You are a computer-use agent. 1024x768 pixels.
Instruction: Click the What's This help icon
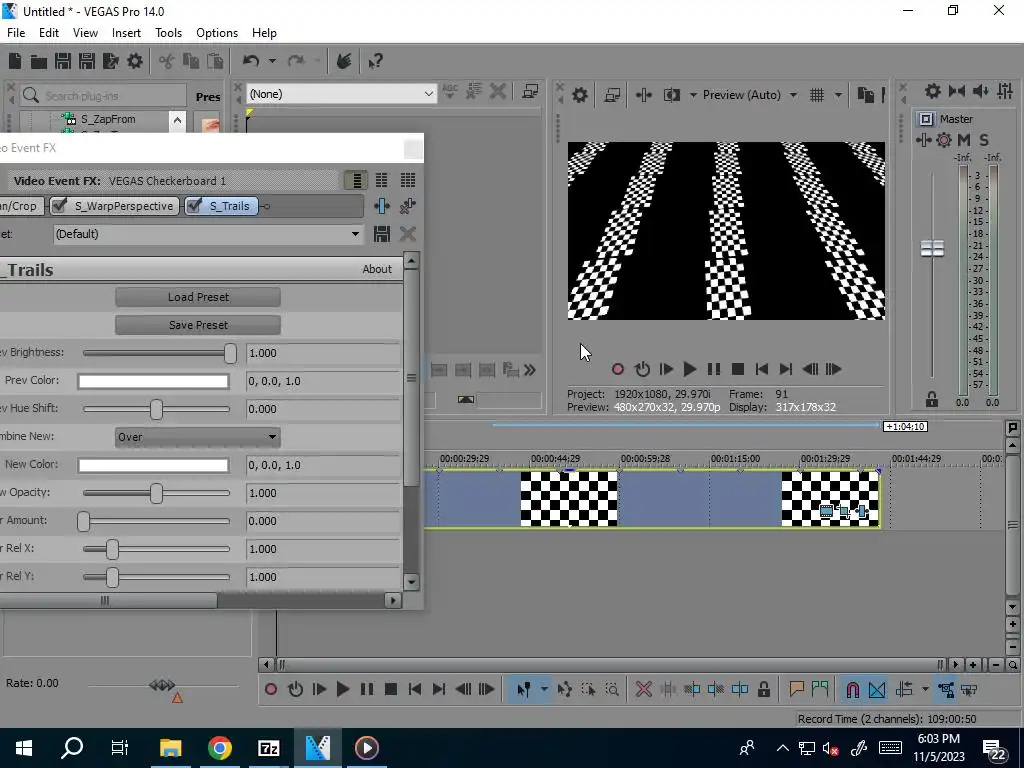375,61
